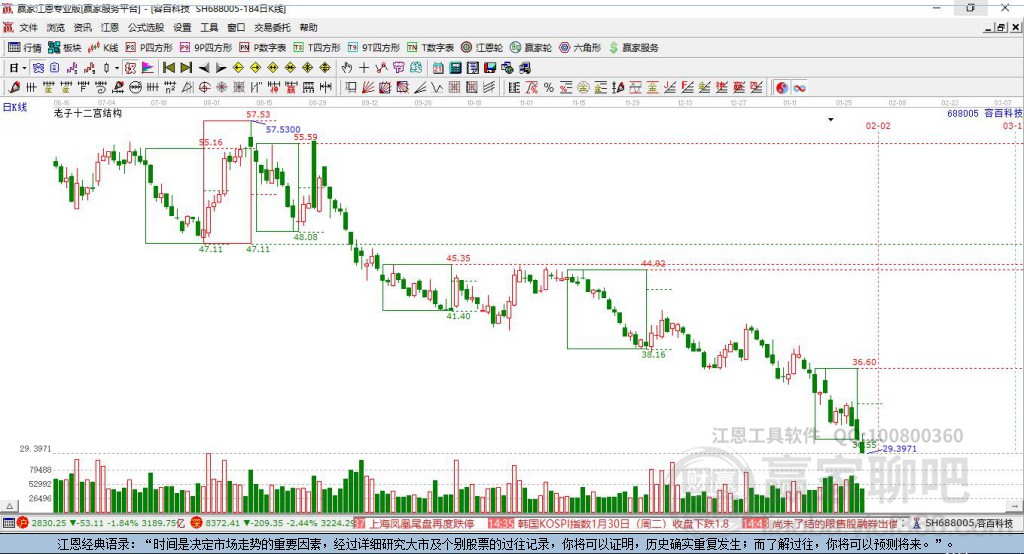Select the Gann fan lines tool
Viewport: 1024px width, 554px height.
pyautogui.click(x=368, y=87)
